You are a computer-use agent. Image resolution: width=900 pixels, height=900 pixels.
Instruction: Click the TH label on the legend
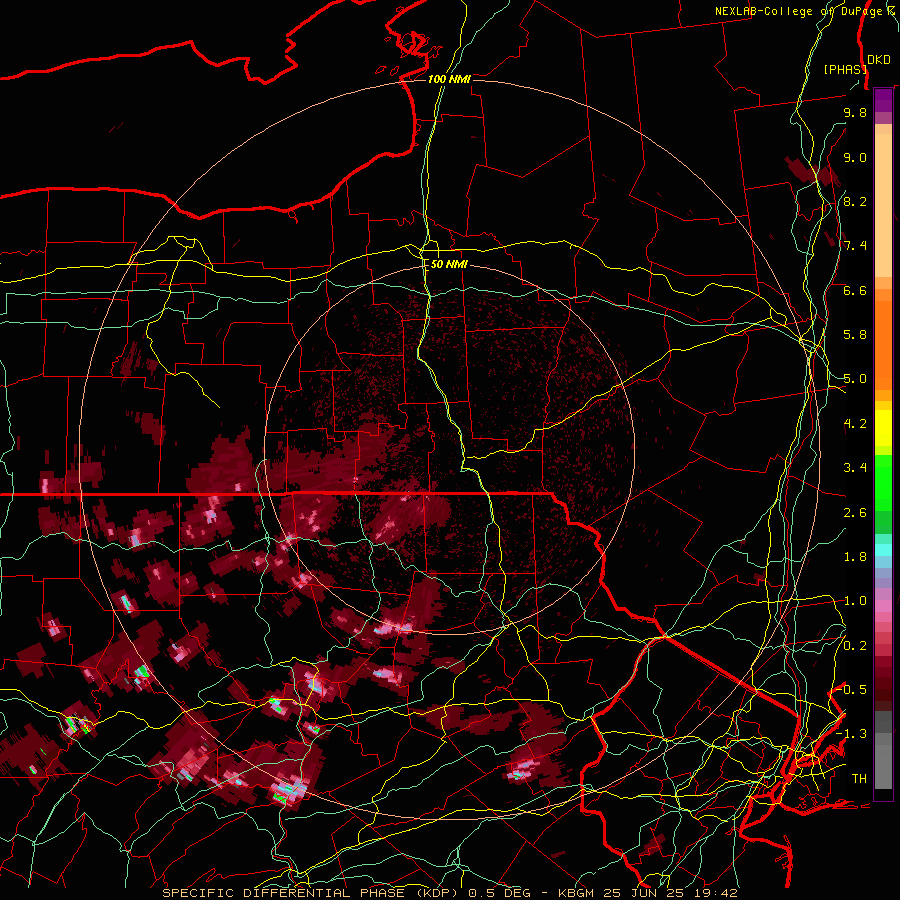[859, 779]
